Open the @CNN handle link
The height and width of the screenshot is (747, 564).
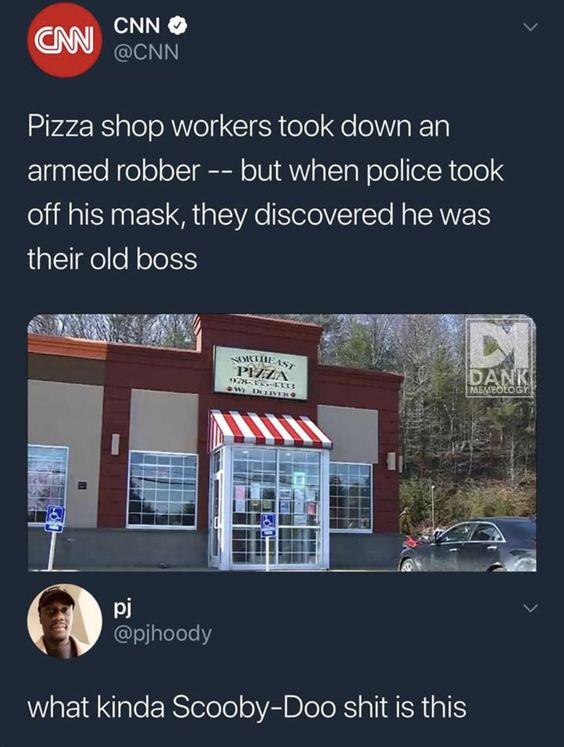tap(146, 52)
